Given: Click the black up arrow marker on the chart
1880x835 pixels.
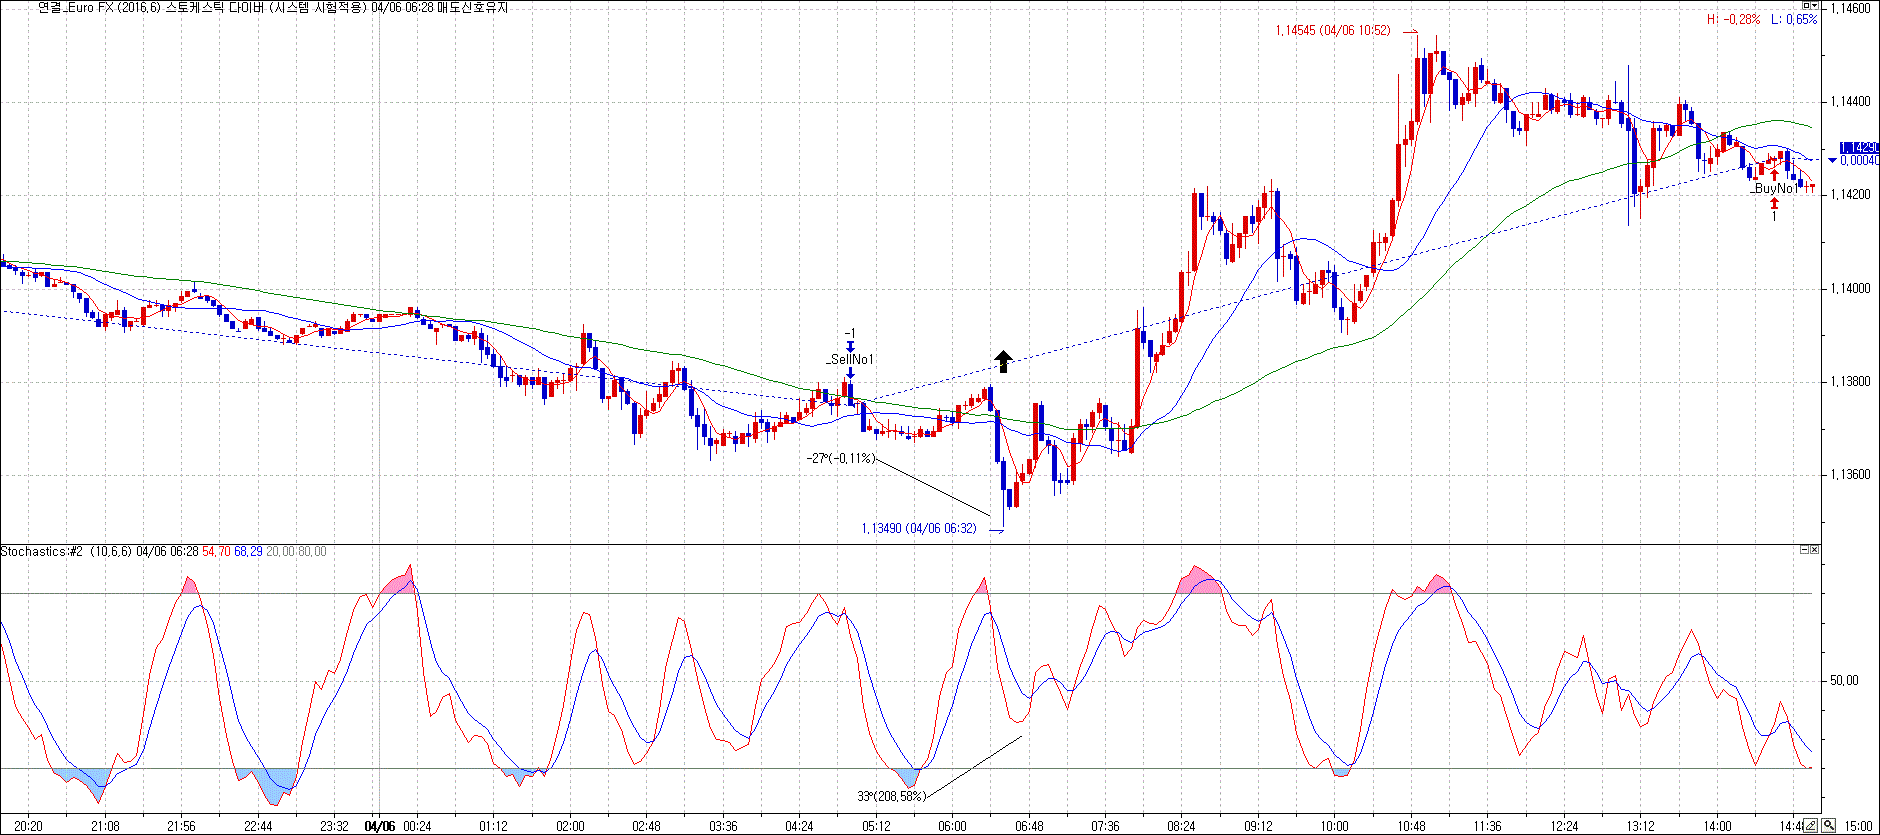Looking at the screenshot, I should pyautogui.click(x=1003, y=361).
